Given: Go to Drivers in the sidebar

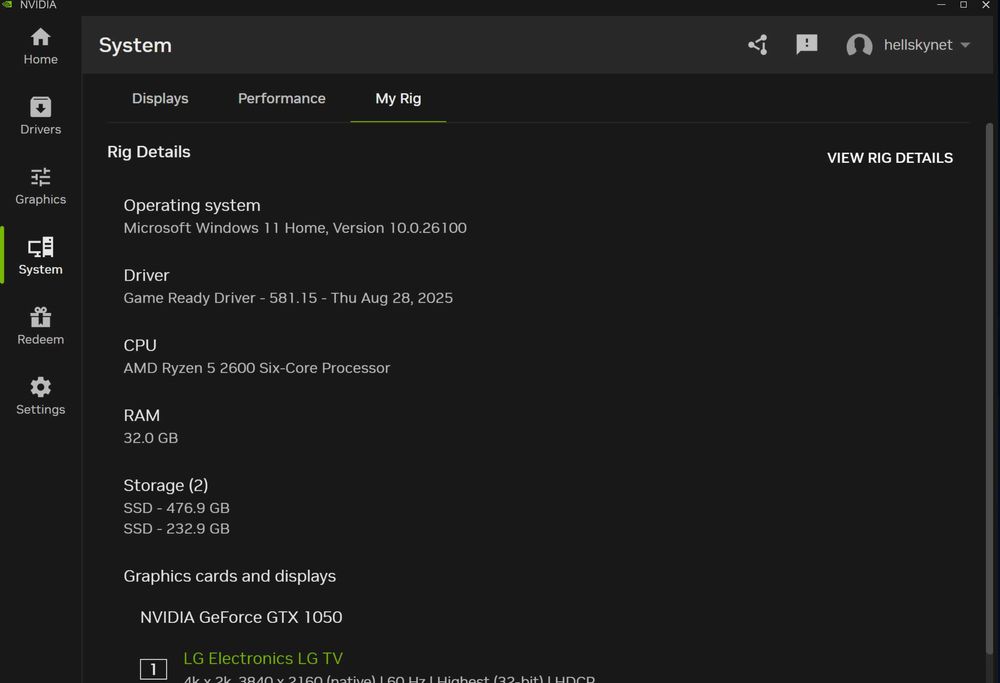Looking at the screenshot, I should (x=40, y=116).
